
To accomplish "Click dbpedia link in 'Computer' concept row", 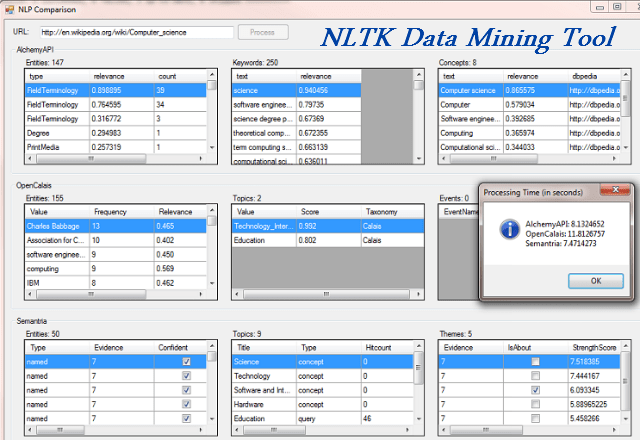I will pyautogui.click(x=594, y=105).
